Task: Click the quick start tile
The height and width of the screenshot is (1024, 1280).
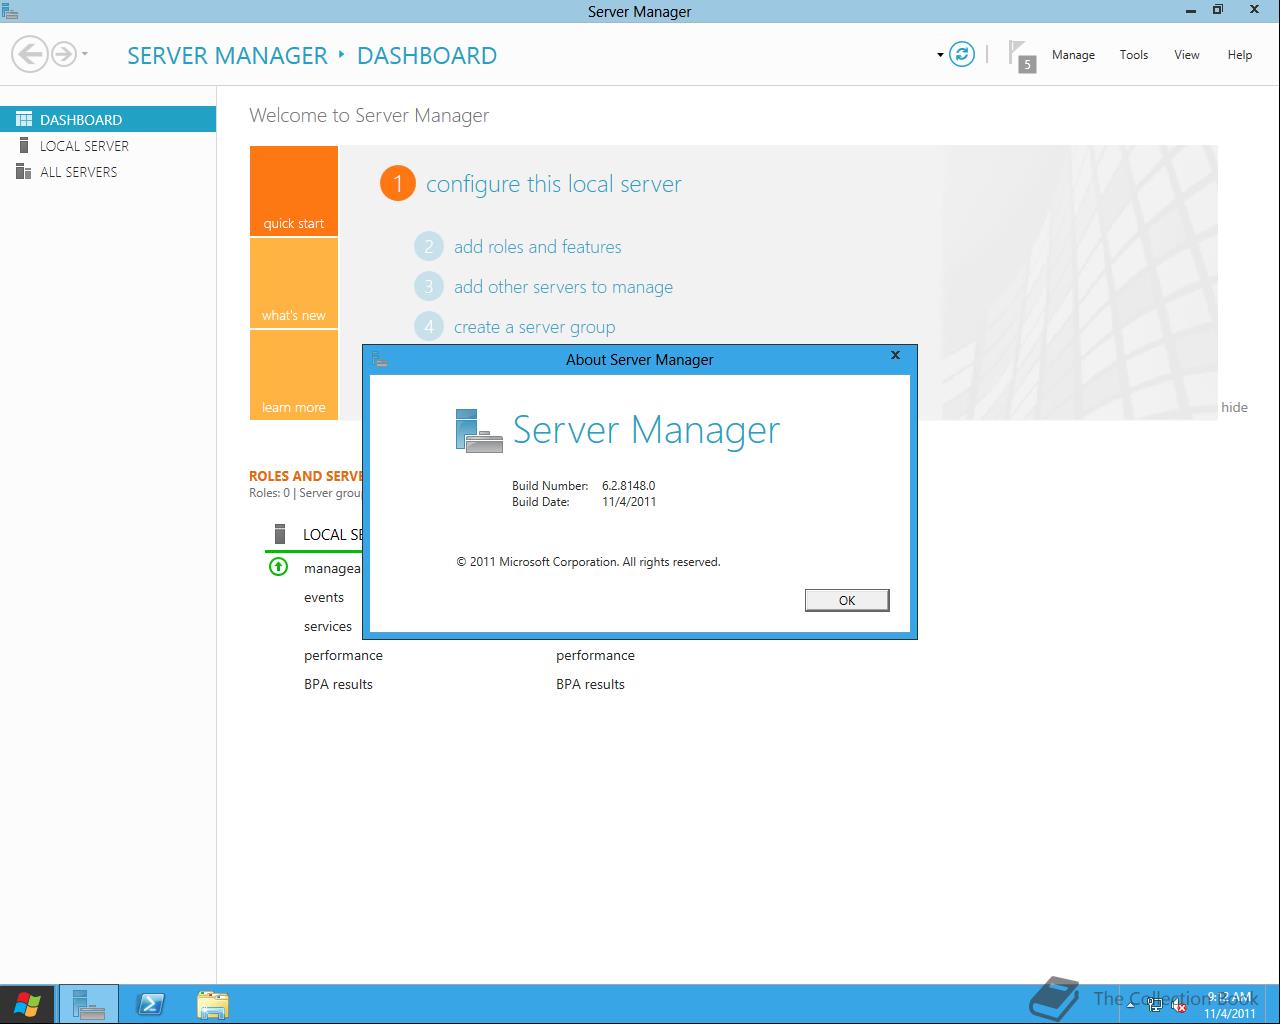Action: (294, 191)
